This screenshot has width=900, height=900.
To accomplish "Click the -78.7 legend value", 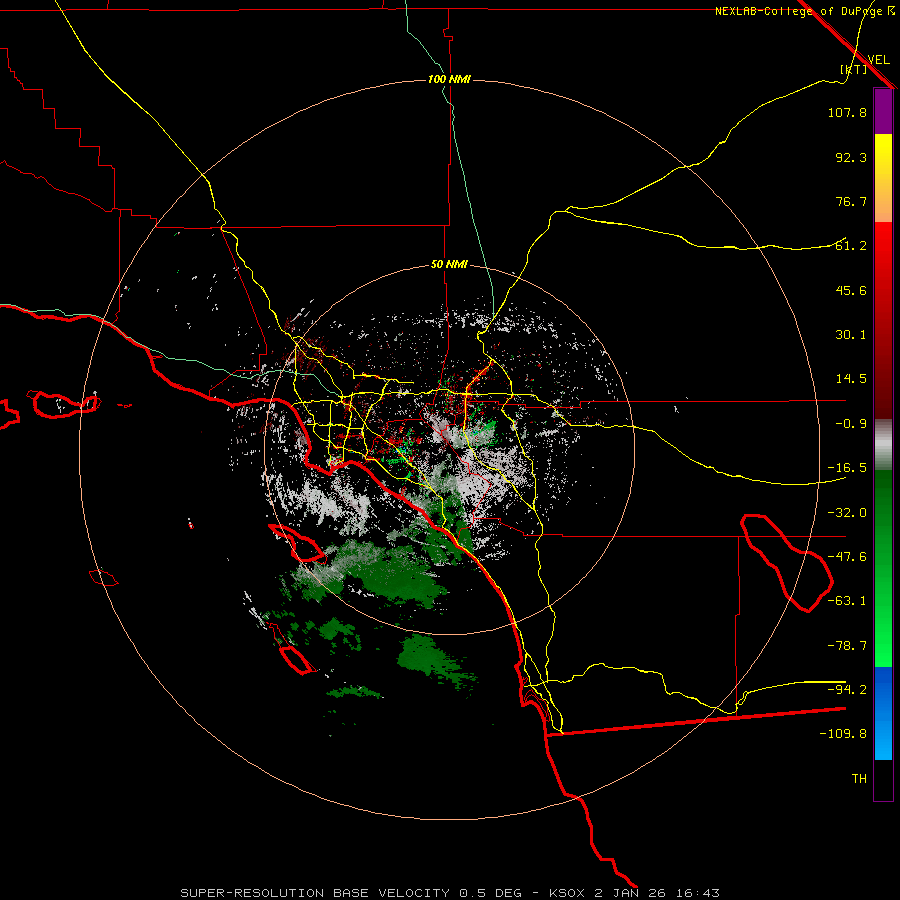I will 847,646.
